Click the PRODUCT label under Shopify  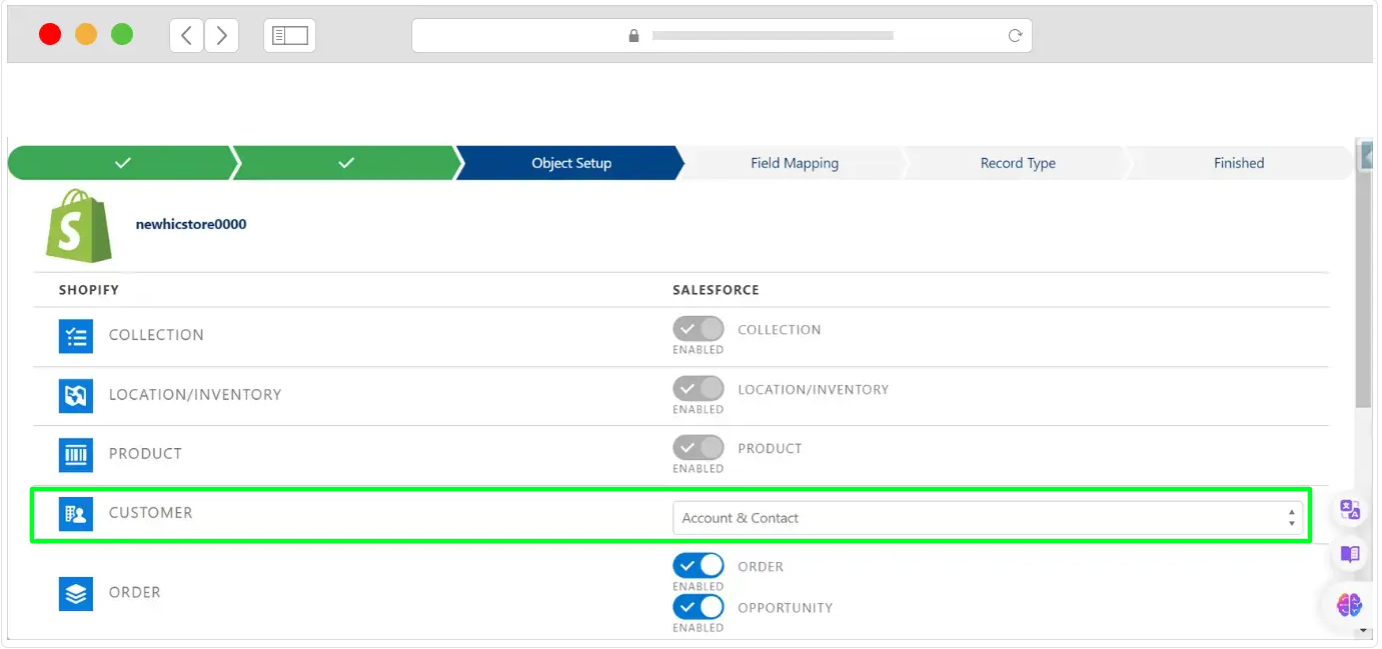[146, 454]
